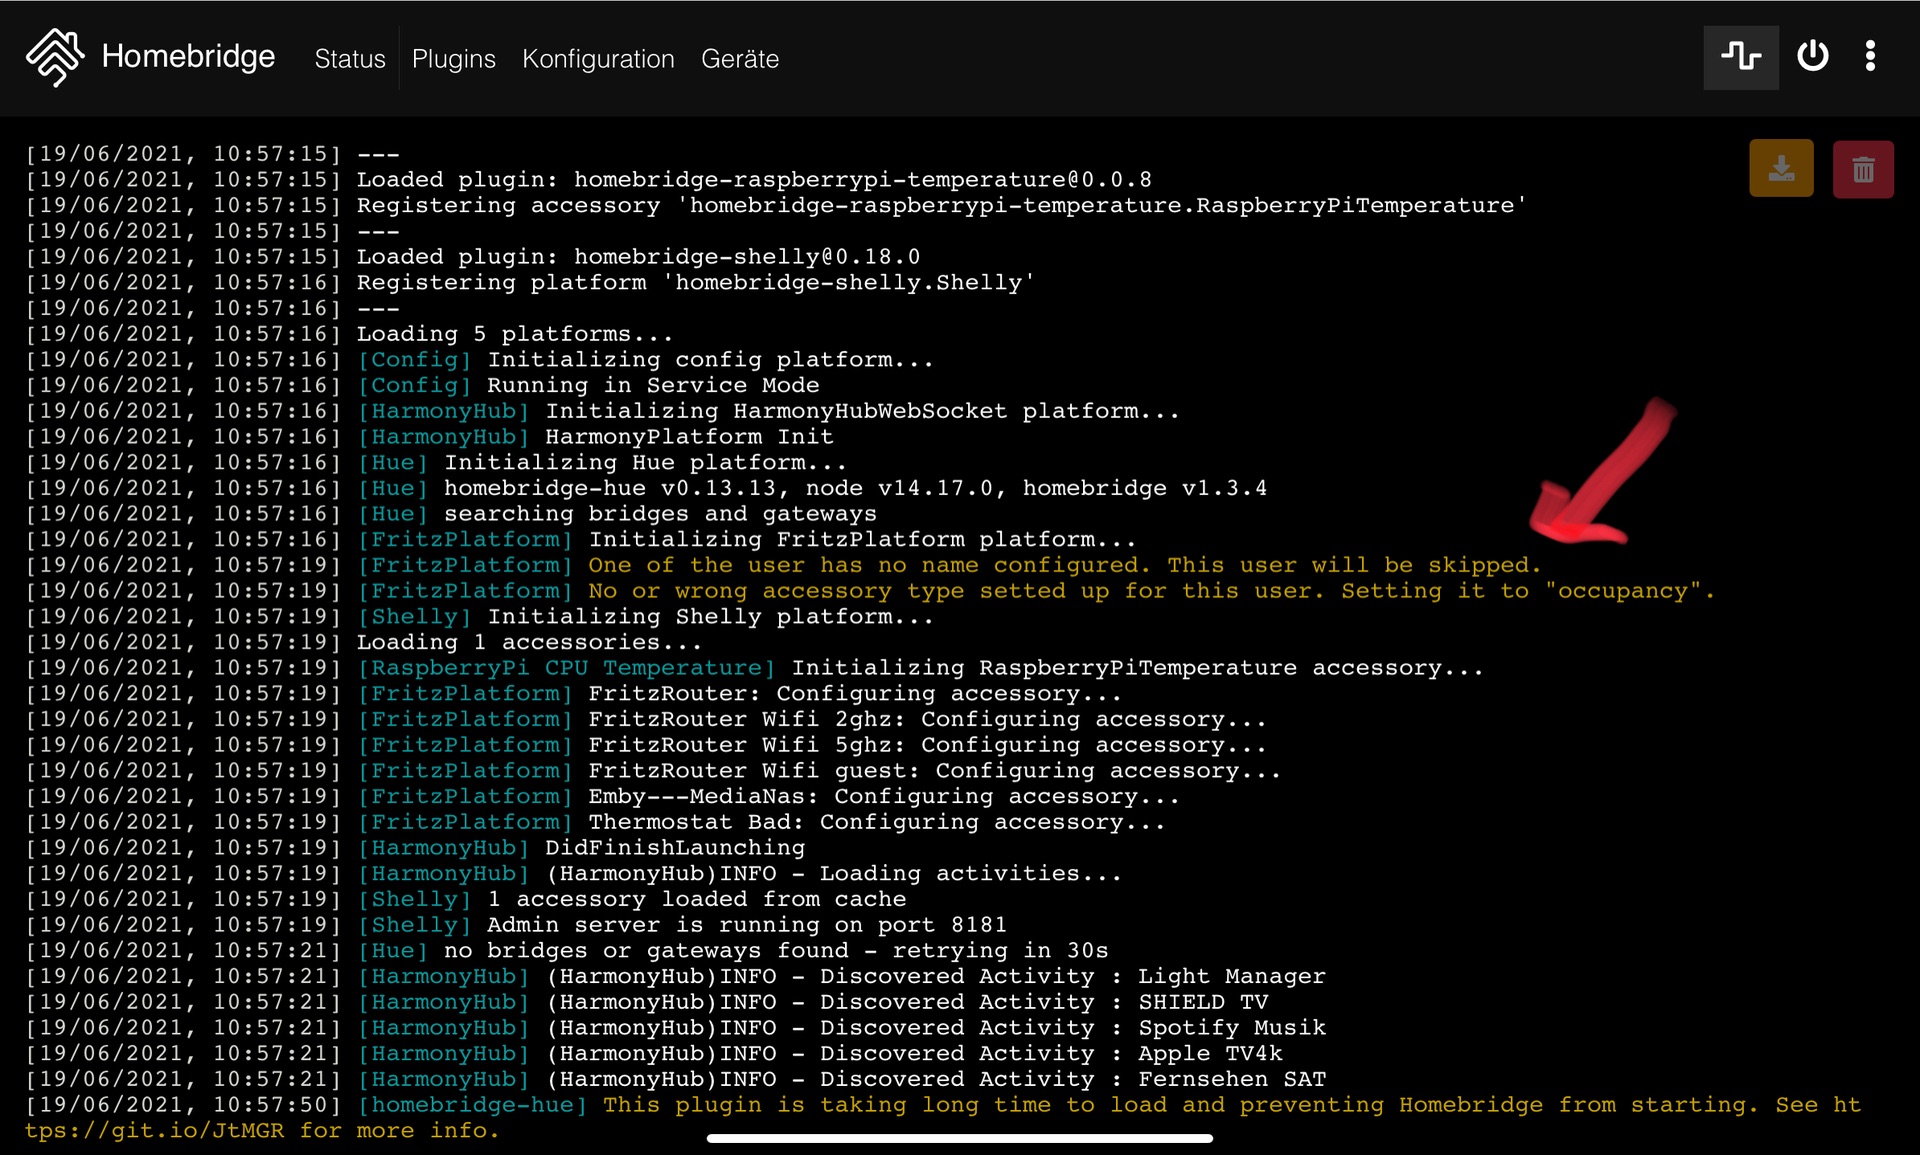
Task: Download the log file with yellow button
Action: [1781, 168]
